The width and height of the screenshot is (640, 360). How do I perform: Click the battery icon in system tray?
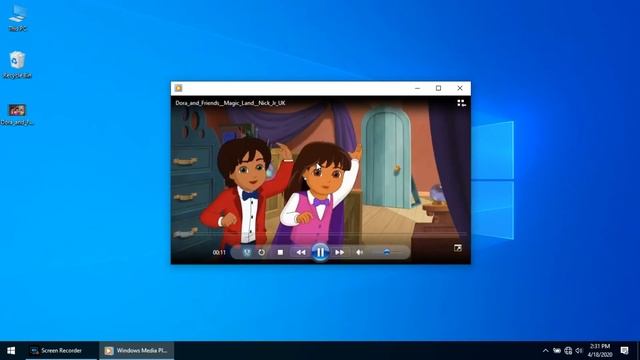[557, 351]
